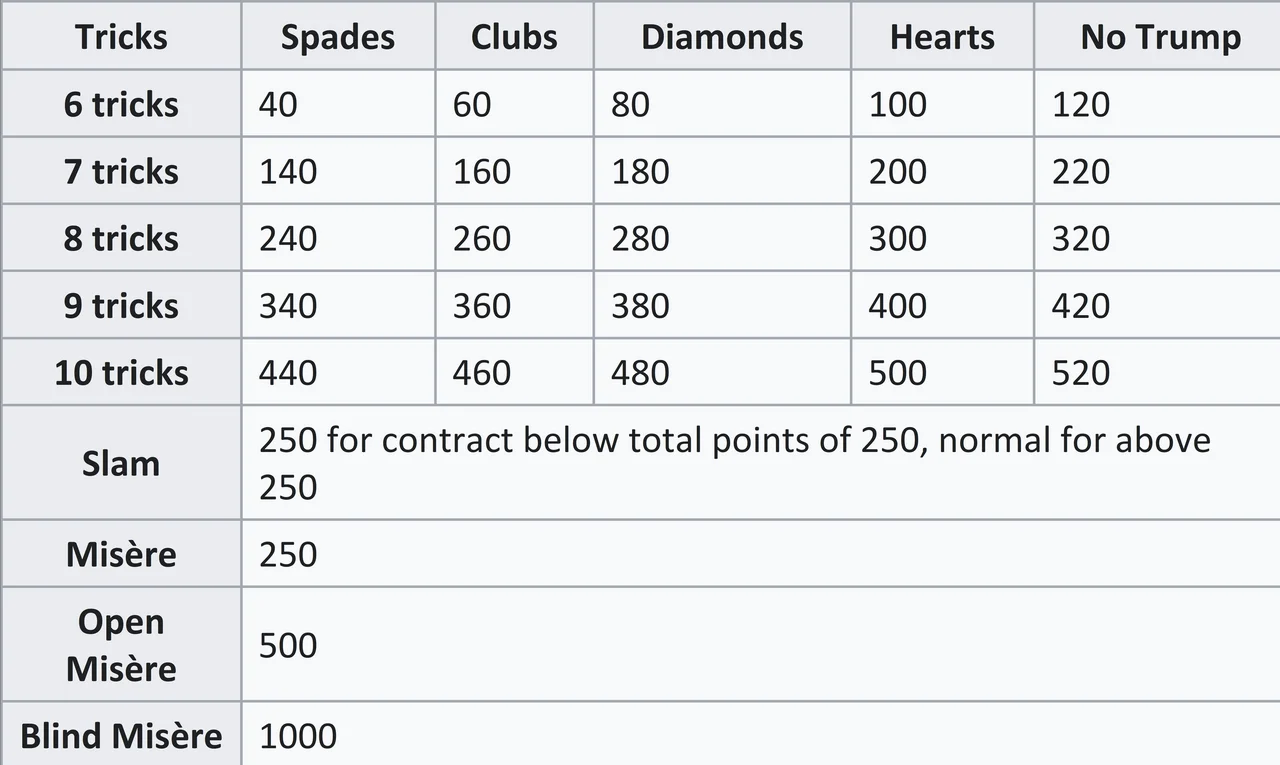Click the Slam description text
Screen dimensions: 1280x765
point(735,463)
